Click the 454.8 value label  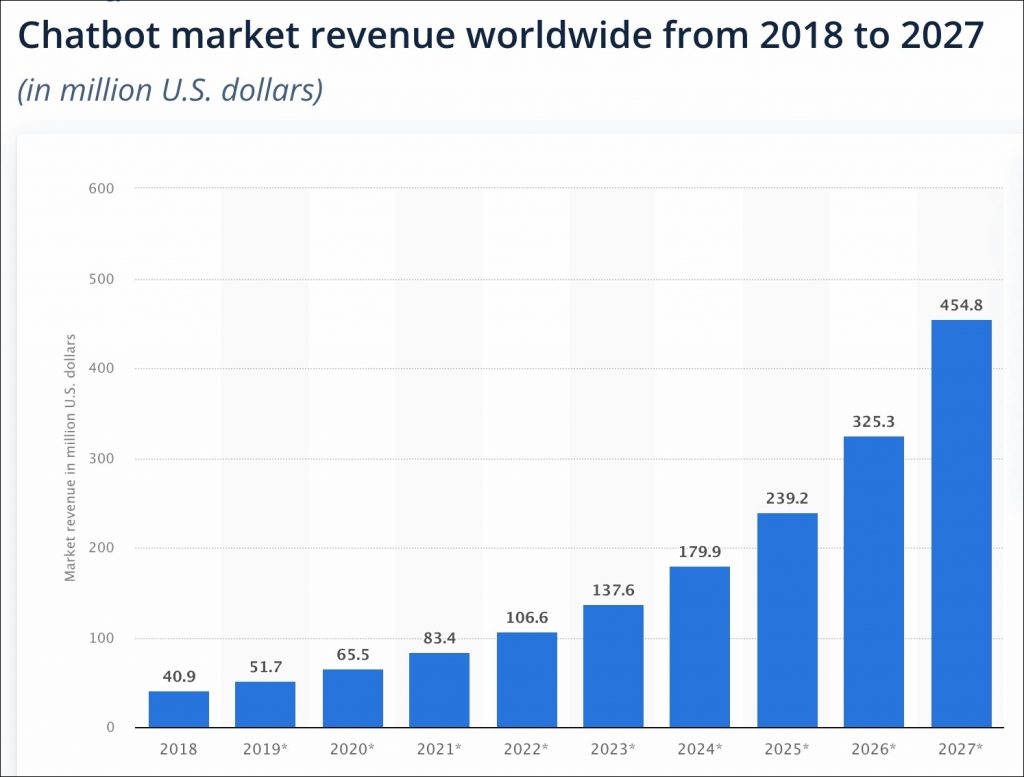click(961, 304)
